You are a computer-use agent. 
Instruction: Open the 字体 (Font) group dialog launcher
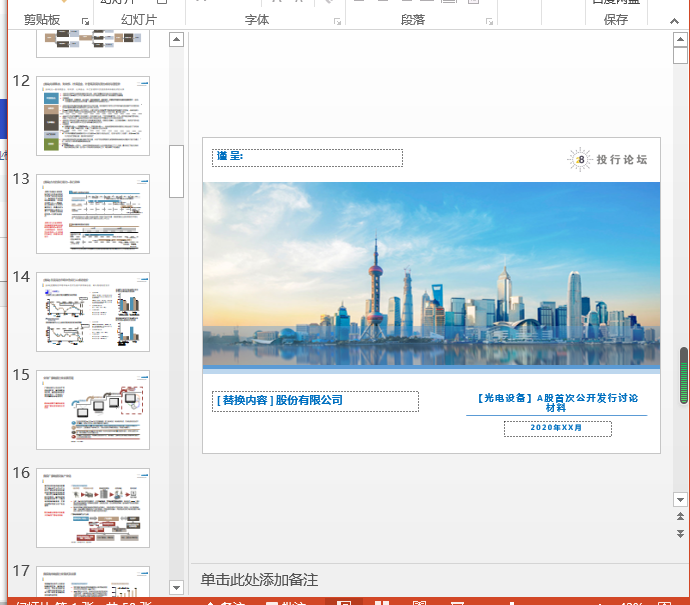(x=336, y=21)
